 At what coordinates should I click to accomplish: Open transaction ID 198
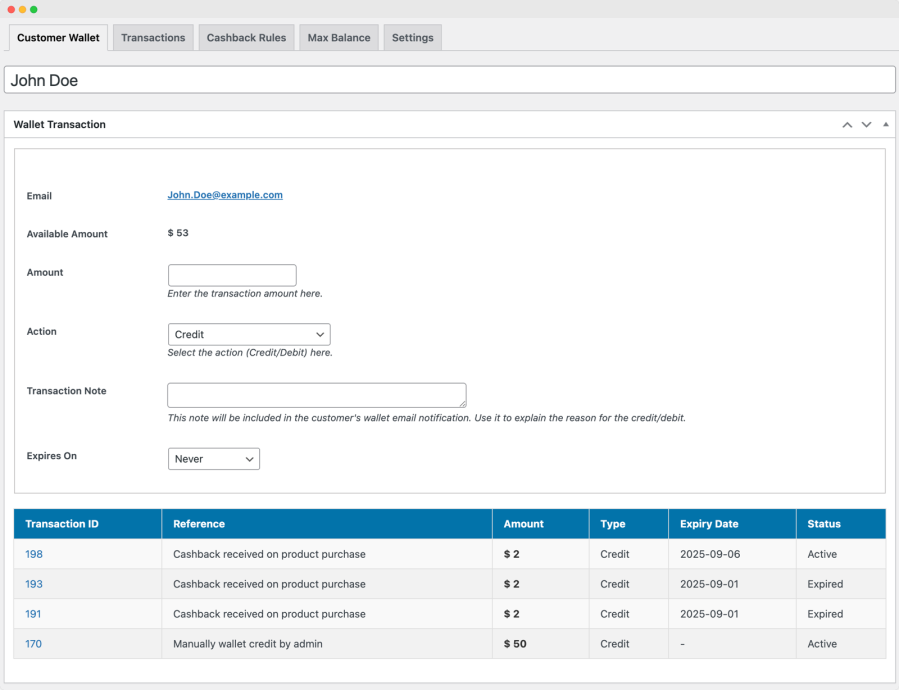click(x=34, y=554)
